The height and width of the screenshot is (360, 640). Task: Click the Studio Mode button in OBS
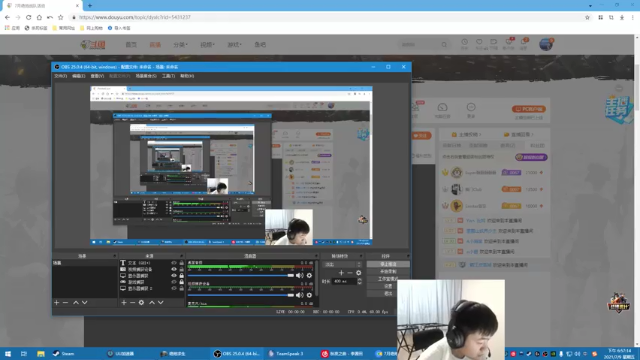point(388,279)
